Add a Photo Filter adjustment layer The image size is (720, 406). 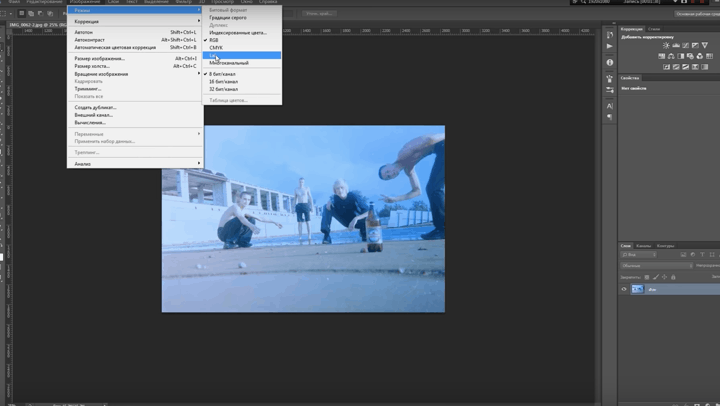[691, 56]
